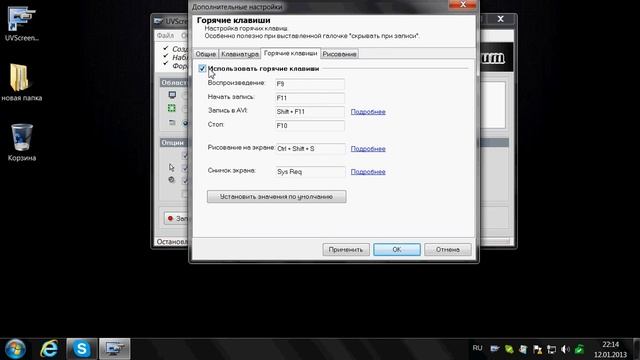Close the UVScreenCamera main window
This screenshot has height=360, width=640.
pos(500,19)
